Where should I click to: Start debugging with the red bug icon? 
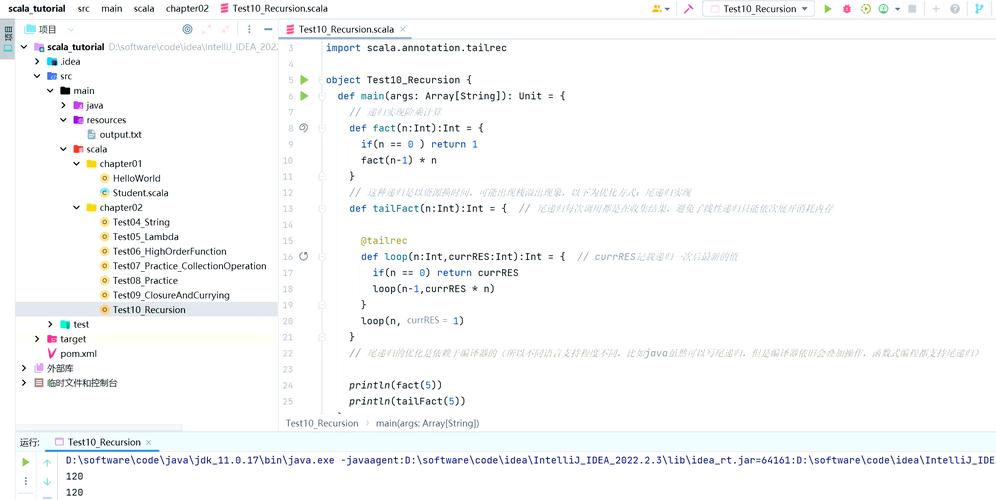click(846, 9)
